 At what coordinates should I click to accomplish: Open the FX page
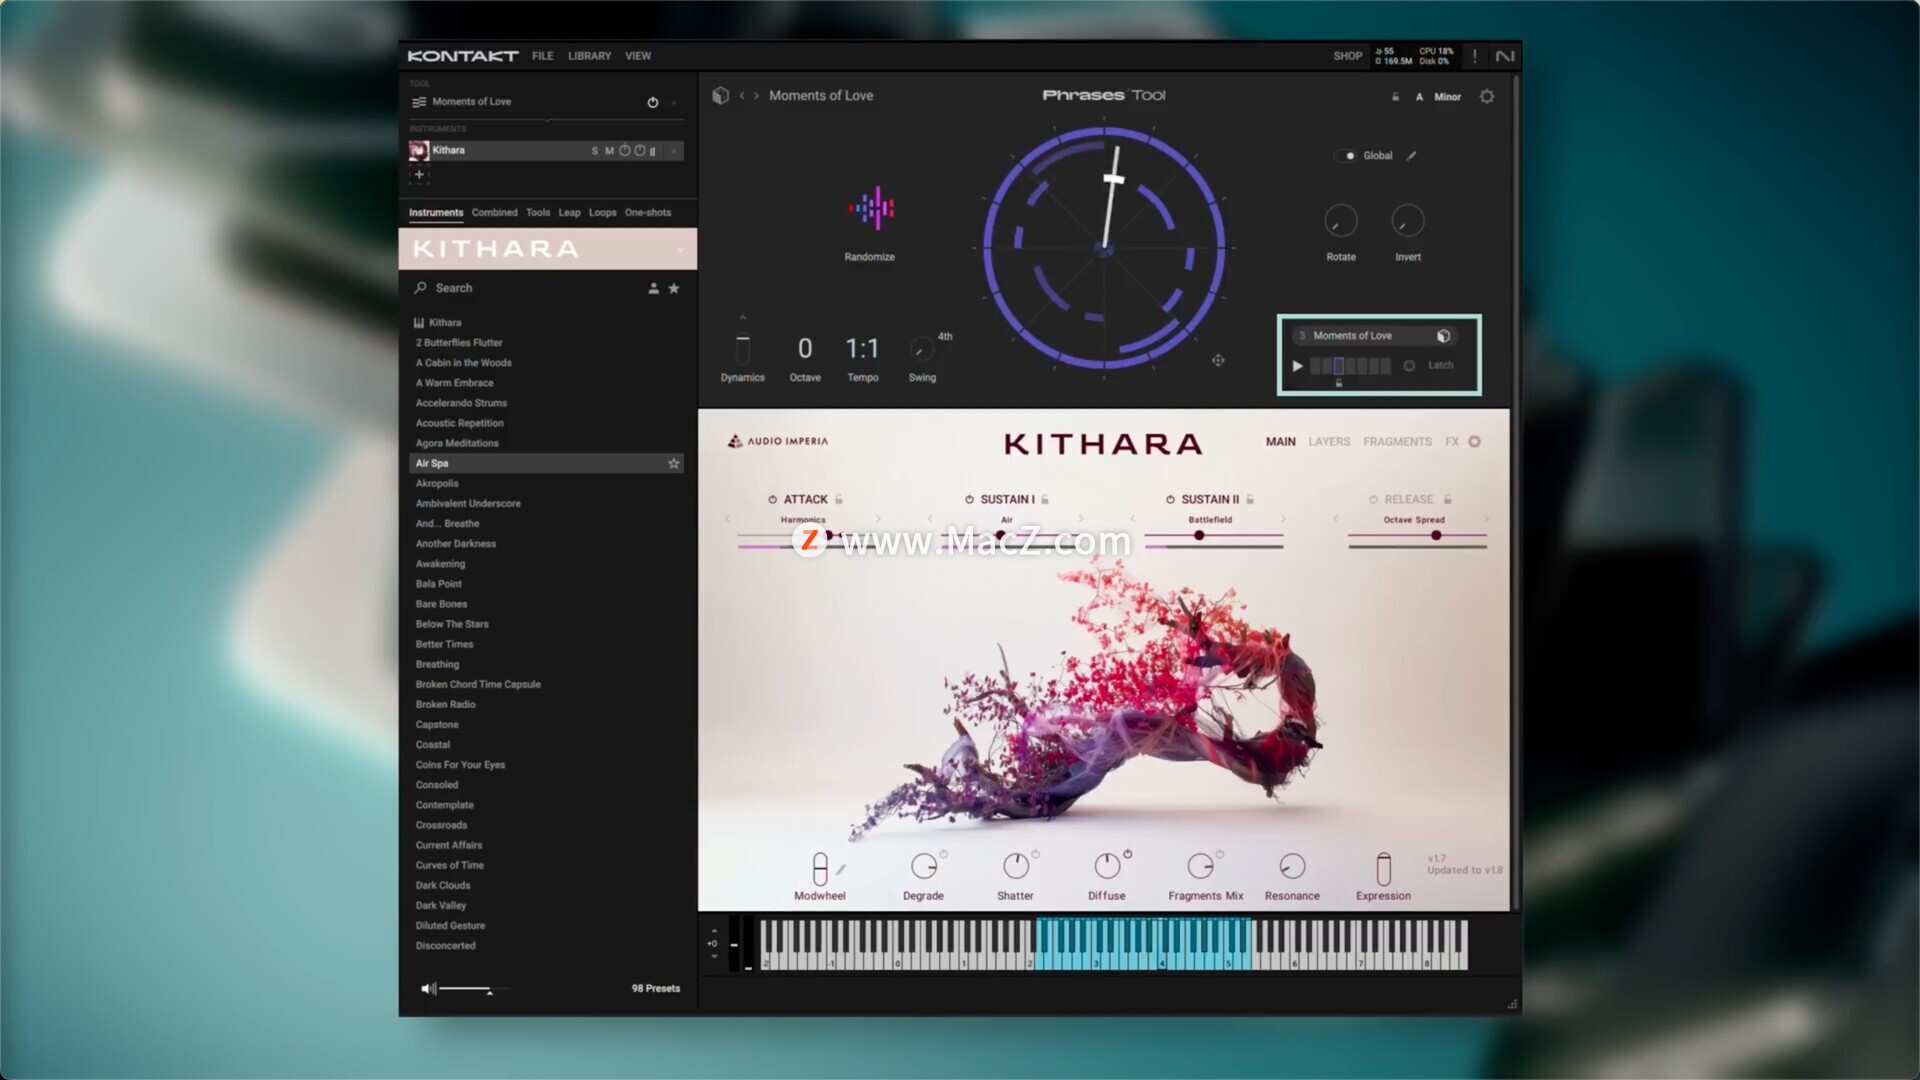(x=1452, y=441)
